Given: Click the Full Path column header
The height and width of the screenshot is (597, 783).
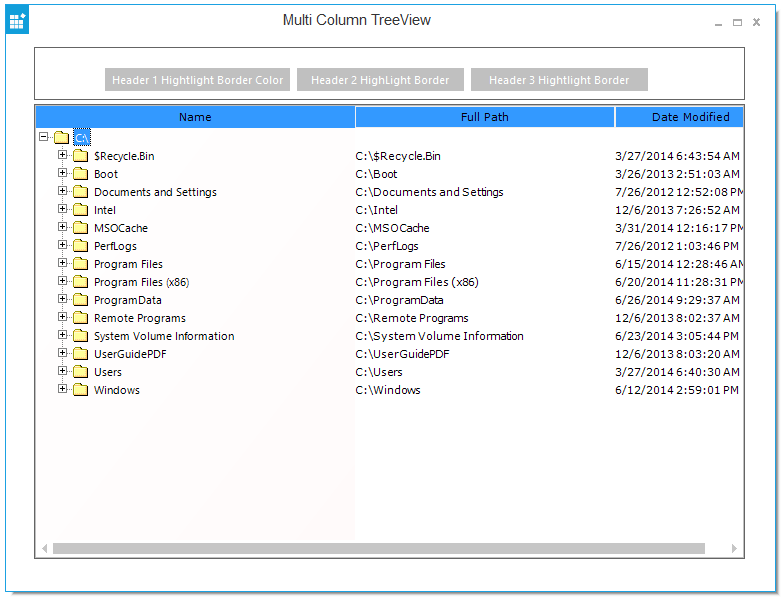Looking at the screenshot, I should 484,117.
